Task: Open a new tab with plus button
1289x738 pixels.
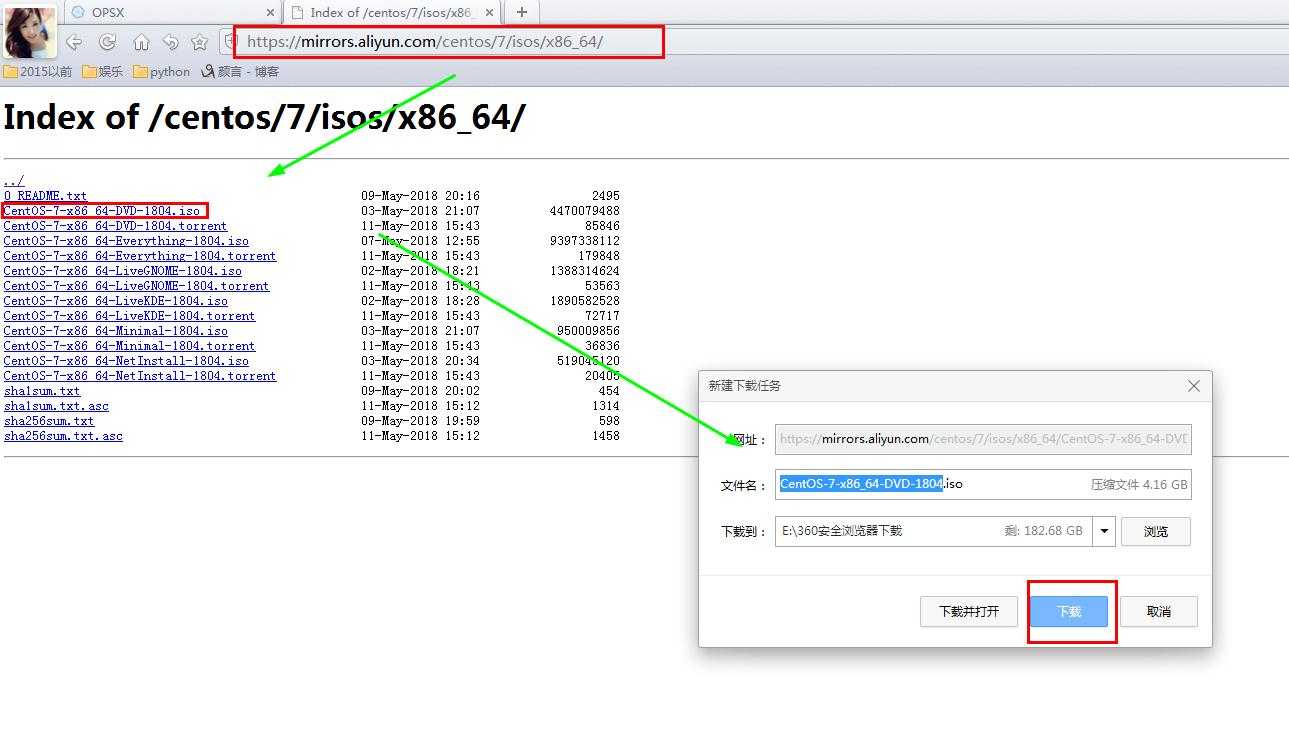Action: (x=521, y=12)
